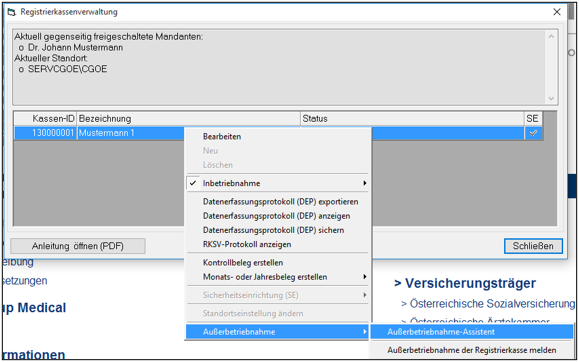Expand the Monats- oder Jahresbeleg erstellen submenu arrow
The image size is (579, 362).
click(x=365, y=277)
